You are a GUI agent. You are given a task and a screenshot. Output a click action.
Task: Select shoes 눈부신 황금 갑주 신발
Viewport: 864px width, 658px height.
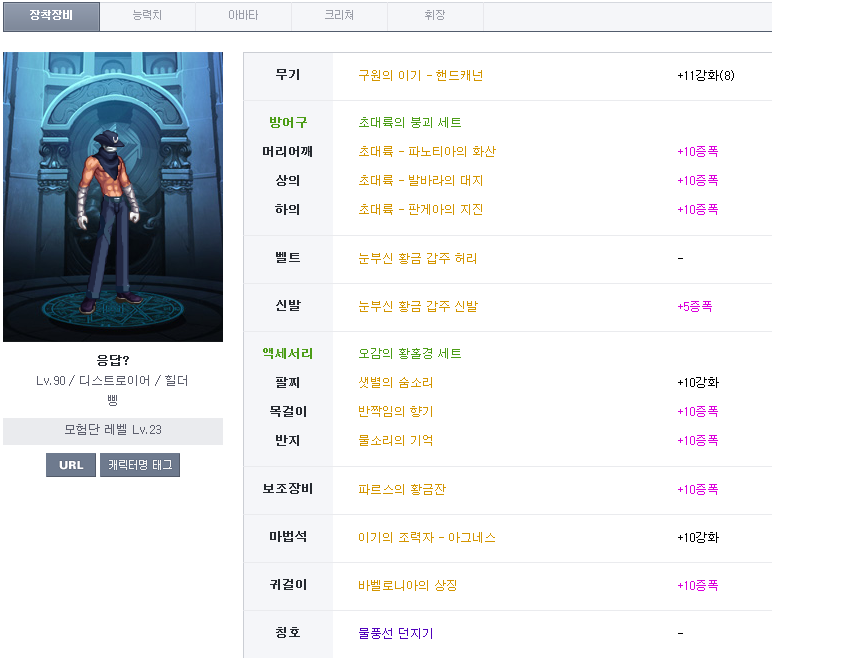[417, 307]
